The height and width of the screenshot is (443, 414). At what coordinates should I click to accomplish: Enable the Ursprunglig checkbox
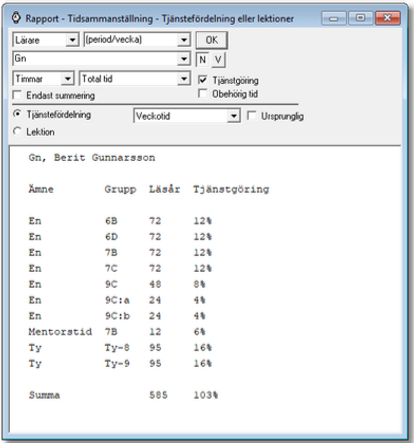pyautogui.click(x=251, y=116)
